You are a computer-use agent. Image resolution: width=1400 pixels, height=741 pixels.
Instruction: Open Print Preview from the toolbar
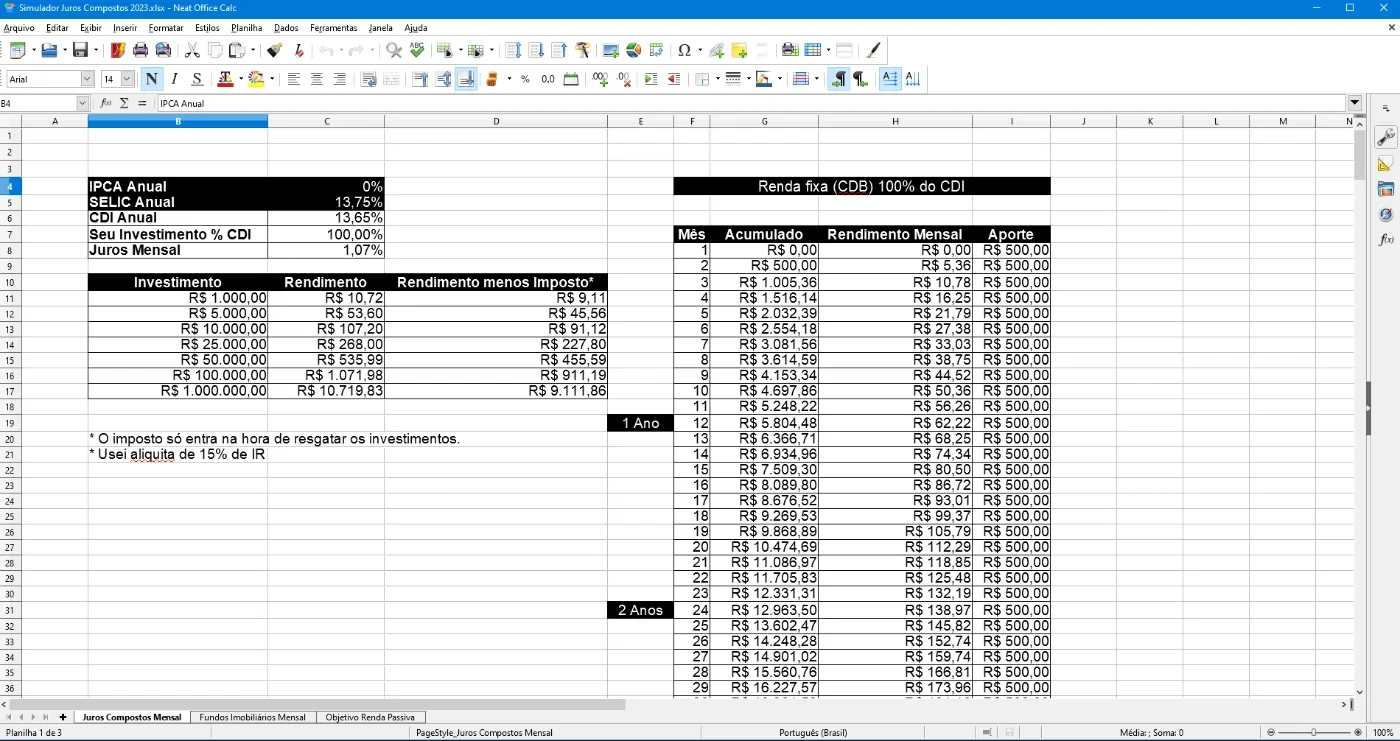click(163, 50)
